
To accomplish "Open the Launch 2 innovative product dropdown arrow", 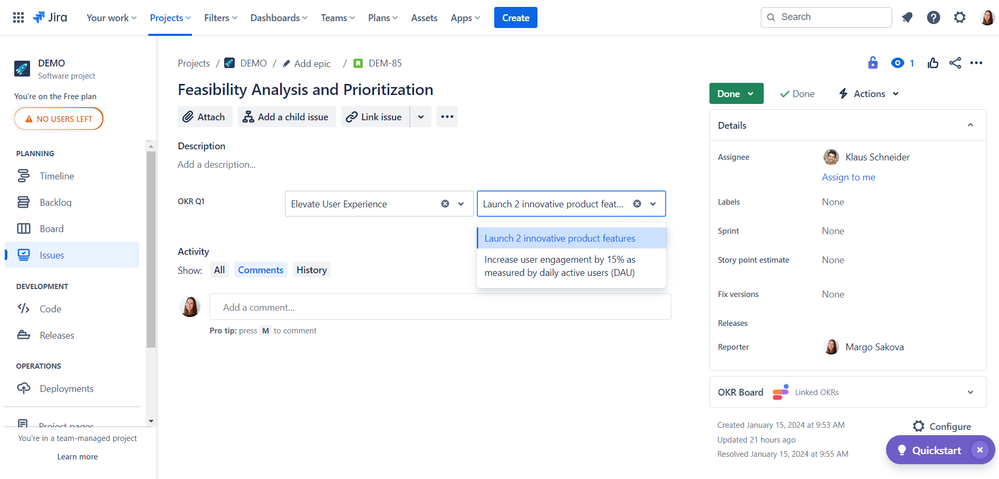I will [653, 204].
